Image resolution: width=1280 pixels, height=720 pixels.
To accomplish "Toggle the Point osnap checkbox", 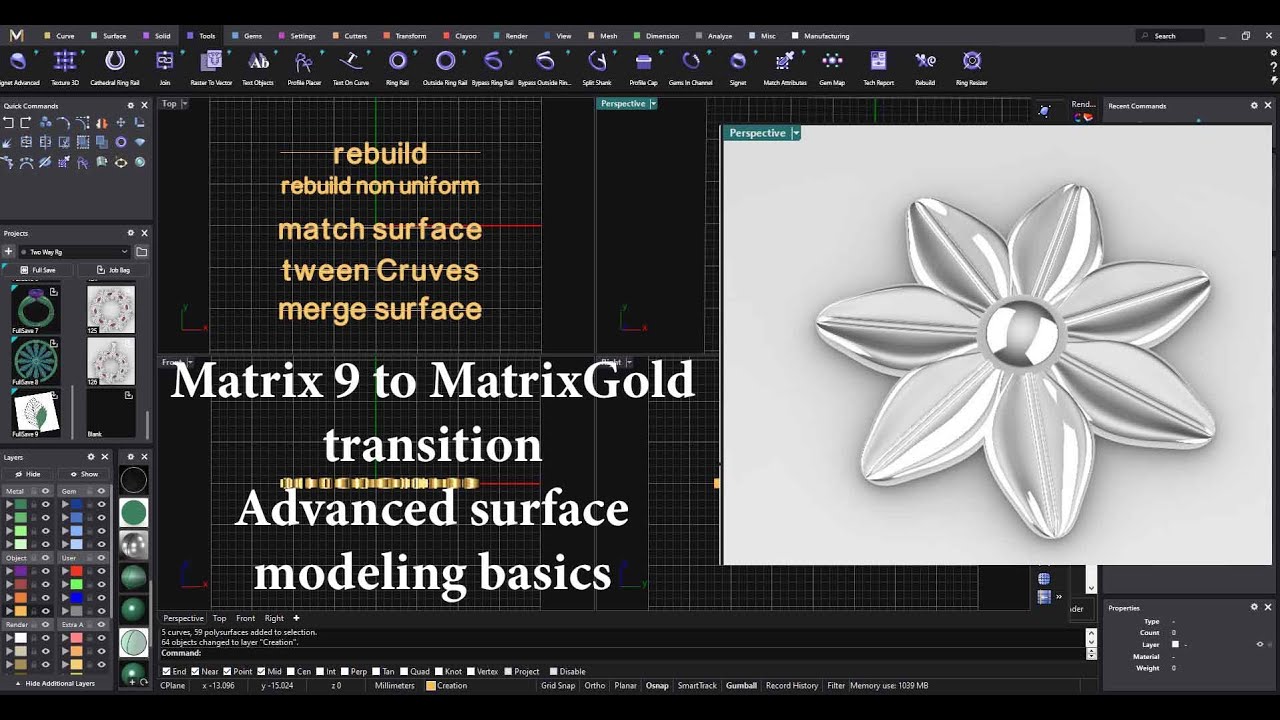I will (x=227, y=671).
